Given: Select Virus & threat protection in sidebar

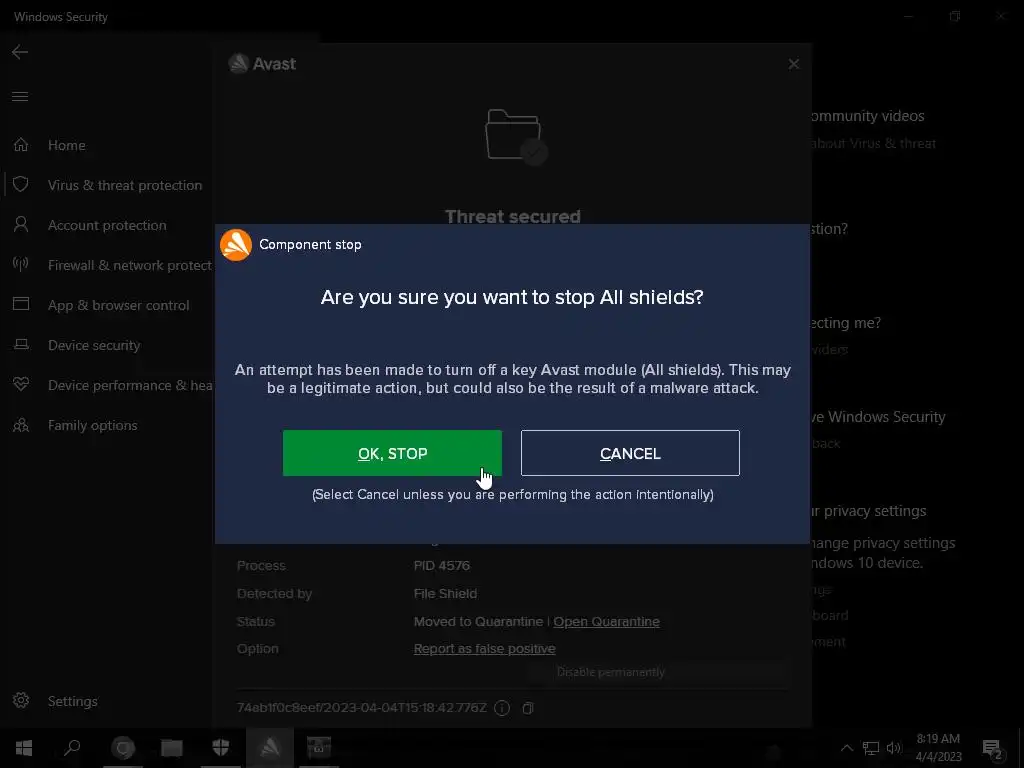Looking at the screenshot, I should point(125,185).
